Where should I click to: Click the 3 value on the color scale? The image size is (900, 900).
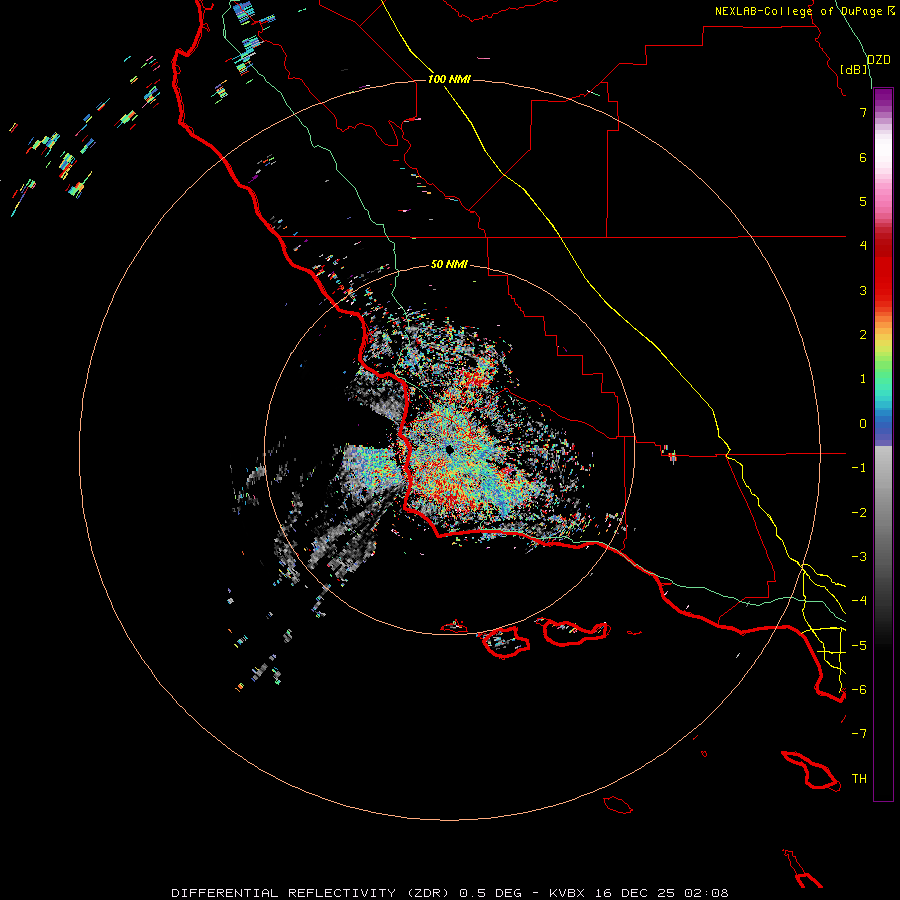pyautogui.click(x=863, y=290)
